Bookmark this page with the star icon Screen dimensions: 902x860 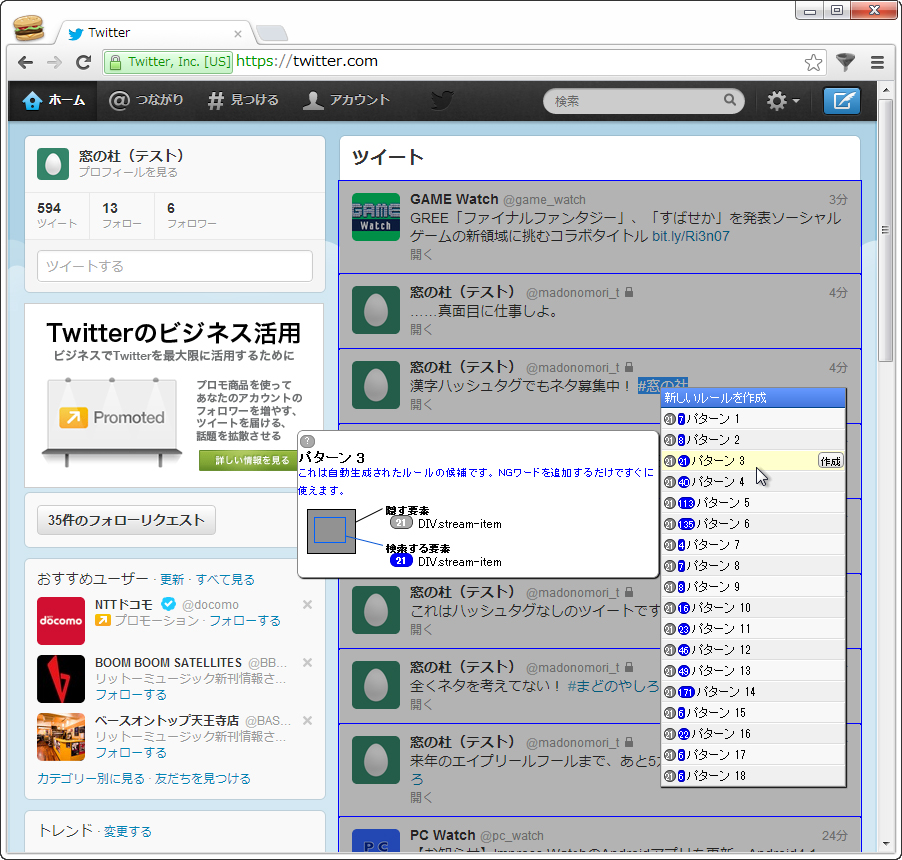tap(813, 62)
